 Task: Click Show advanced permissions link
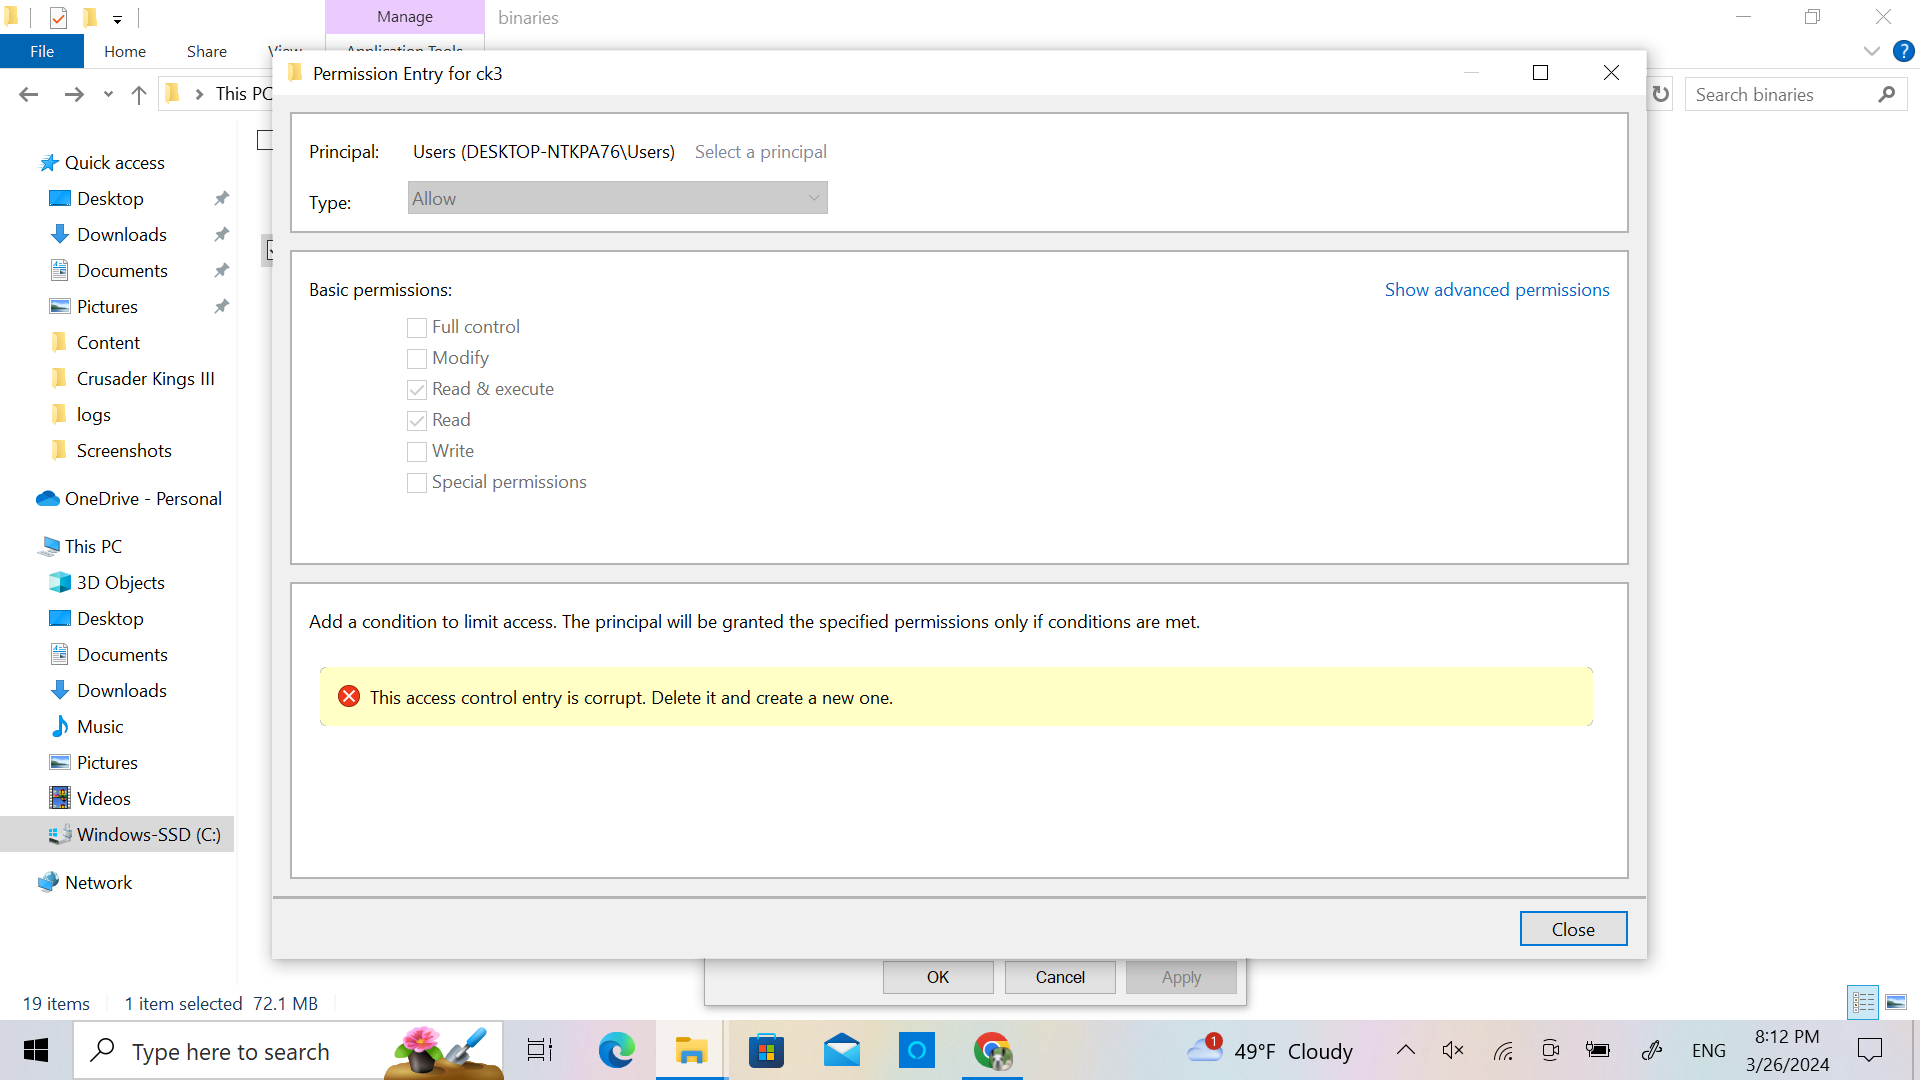(x=1496, y=289)
